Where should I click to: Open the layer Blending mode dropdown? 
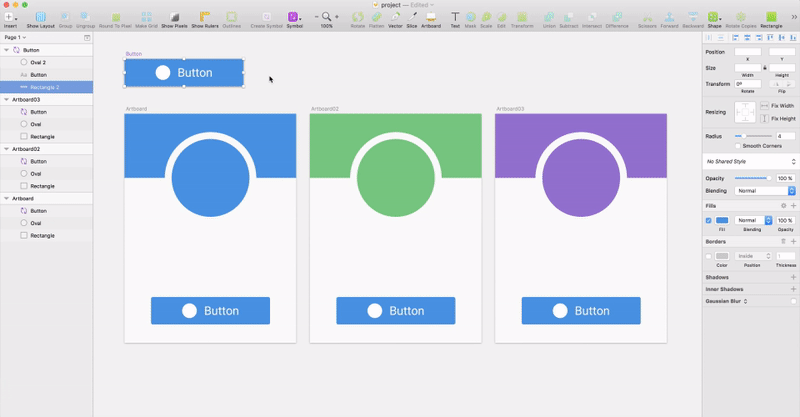pos(764,190)
